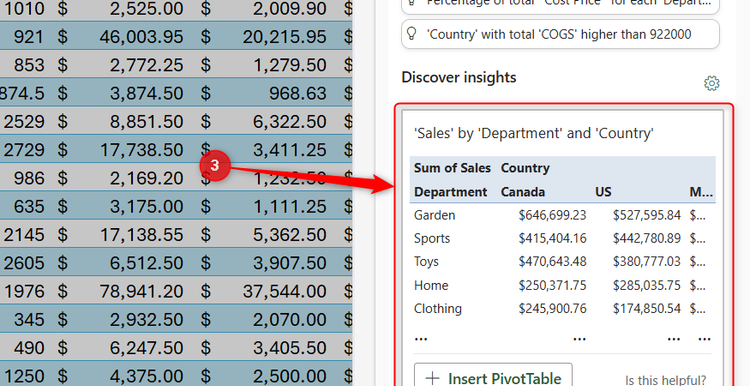
Task: Click the Clothing US value $174,850.54
Action: pyautogui.click(x=647, y=309)
